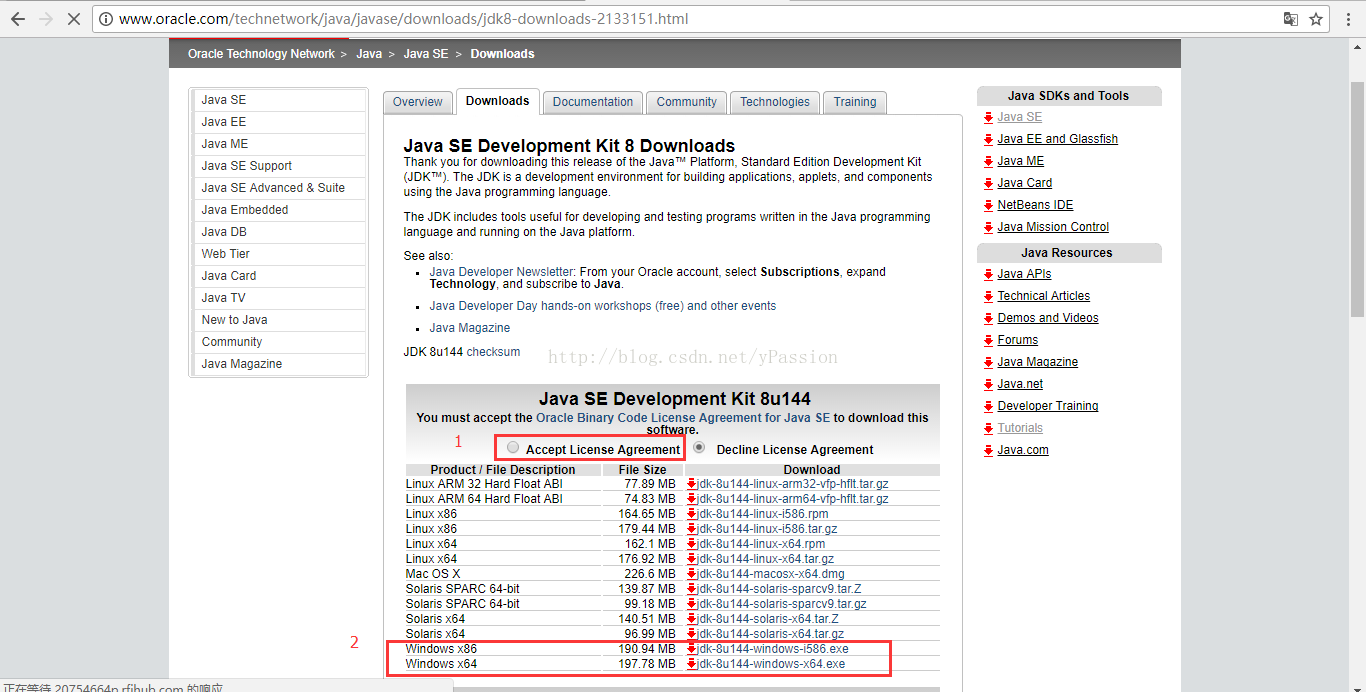Open Java DB in the left sidebar

click(x=279, y=232)
